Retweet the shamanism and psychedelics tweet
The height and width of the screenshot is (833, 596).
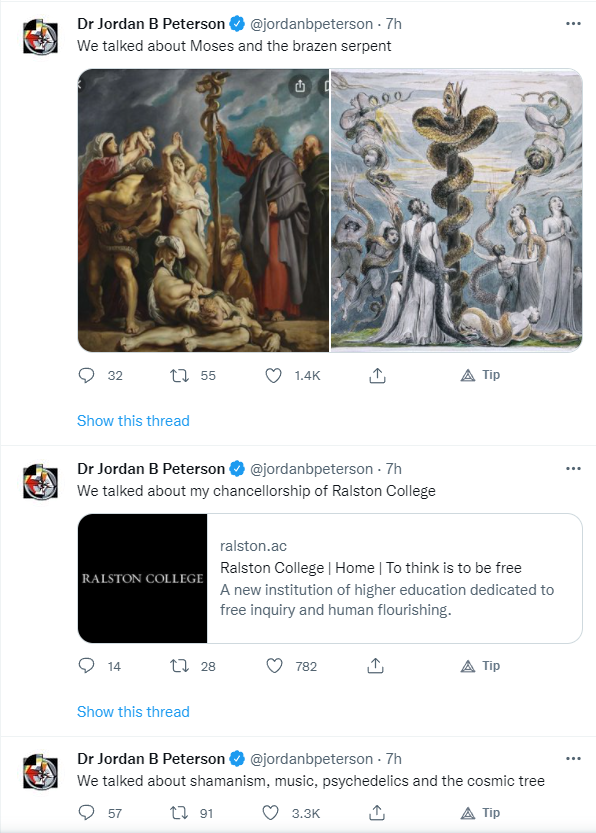pos(179,813)
